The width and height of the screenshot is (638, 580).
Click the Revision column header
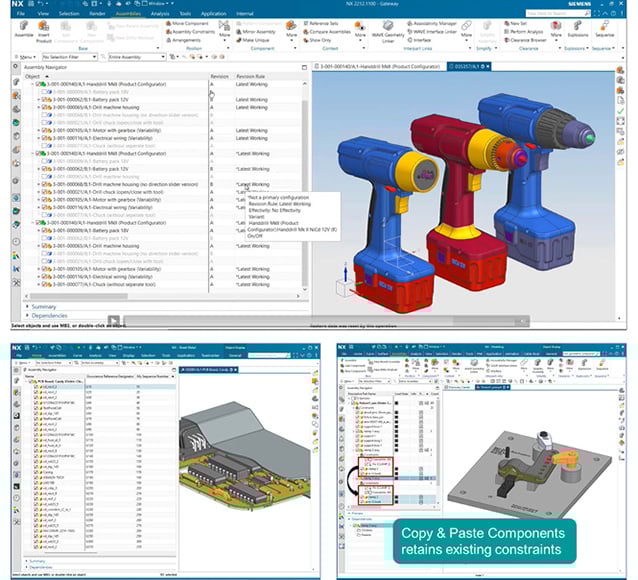pos(220,77)
